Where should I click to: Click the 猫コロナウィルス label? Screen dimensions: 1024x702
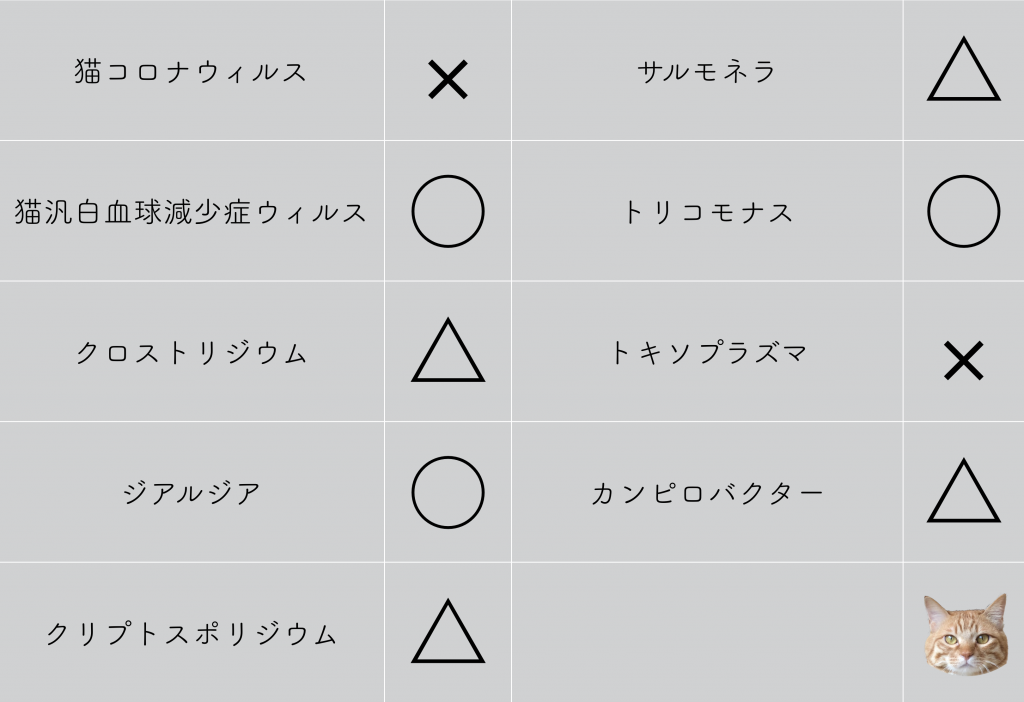pyautogui.click(x=191, y=71)
